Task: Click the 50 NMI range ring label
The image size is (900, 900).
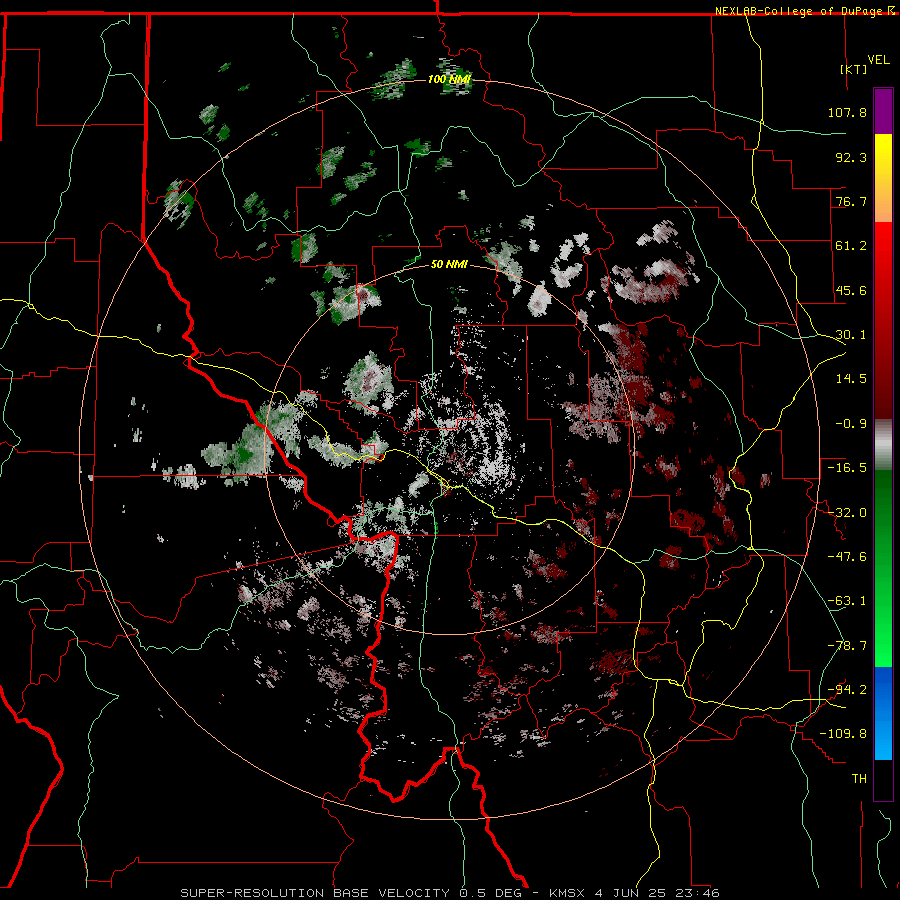Action: 449,265
